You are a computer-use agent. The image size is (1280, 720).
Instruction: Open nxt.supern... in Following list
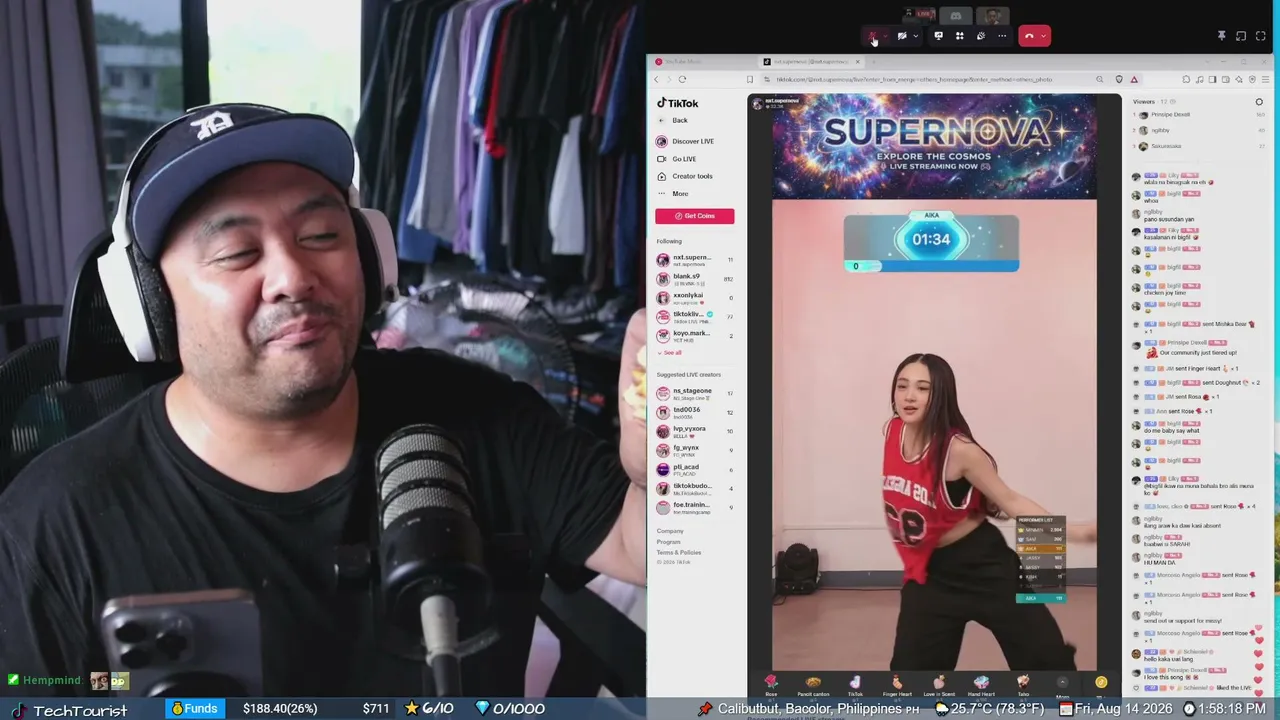pos(694,260)
